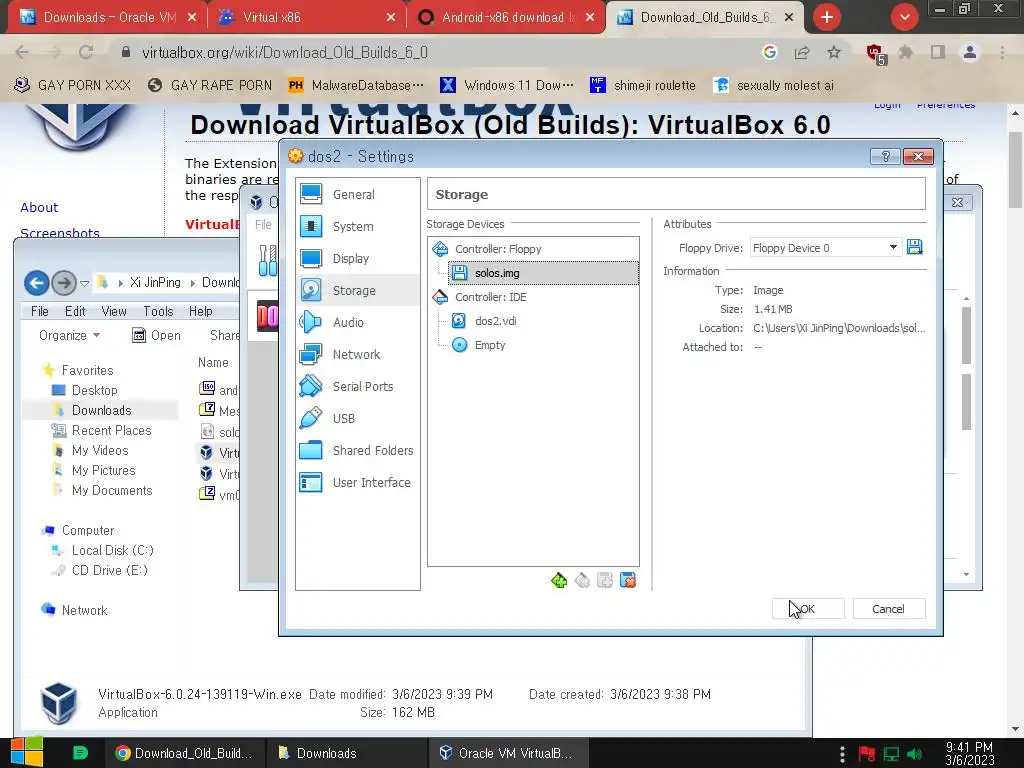1024x768 pixels.
Task: Open Chrome profile avatar
Action: point(970,52)
